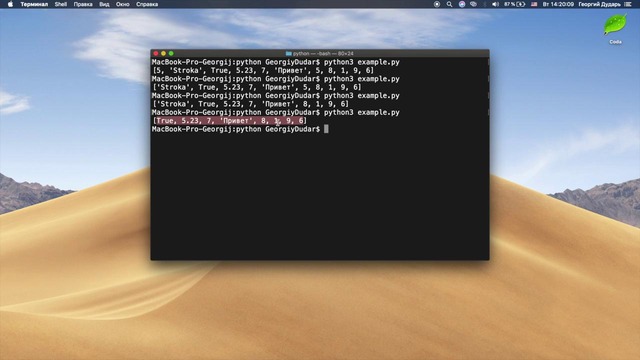This screenshot has height=360, width=640.
Task: Open the volume control icon
Action: pos(495,4)
